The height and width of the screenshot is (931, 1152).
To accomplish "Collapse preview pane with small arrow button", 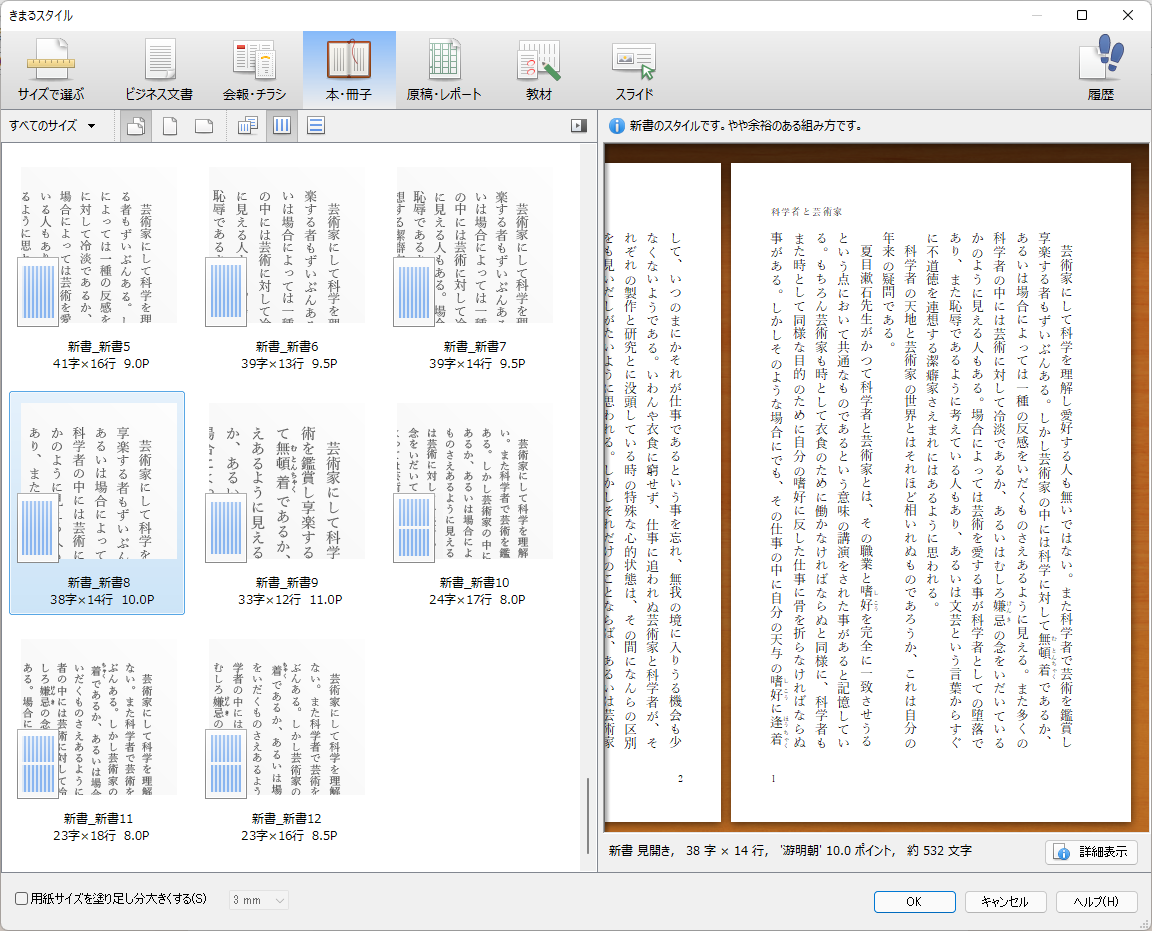I will [x=577, y=126].
